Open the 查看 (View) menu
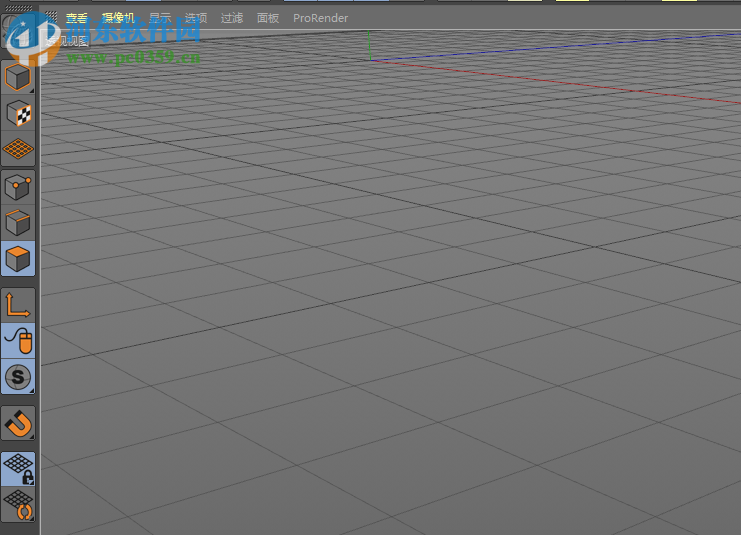 pos(77,18)
